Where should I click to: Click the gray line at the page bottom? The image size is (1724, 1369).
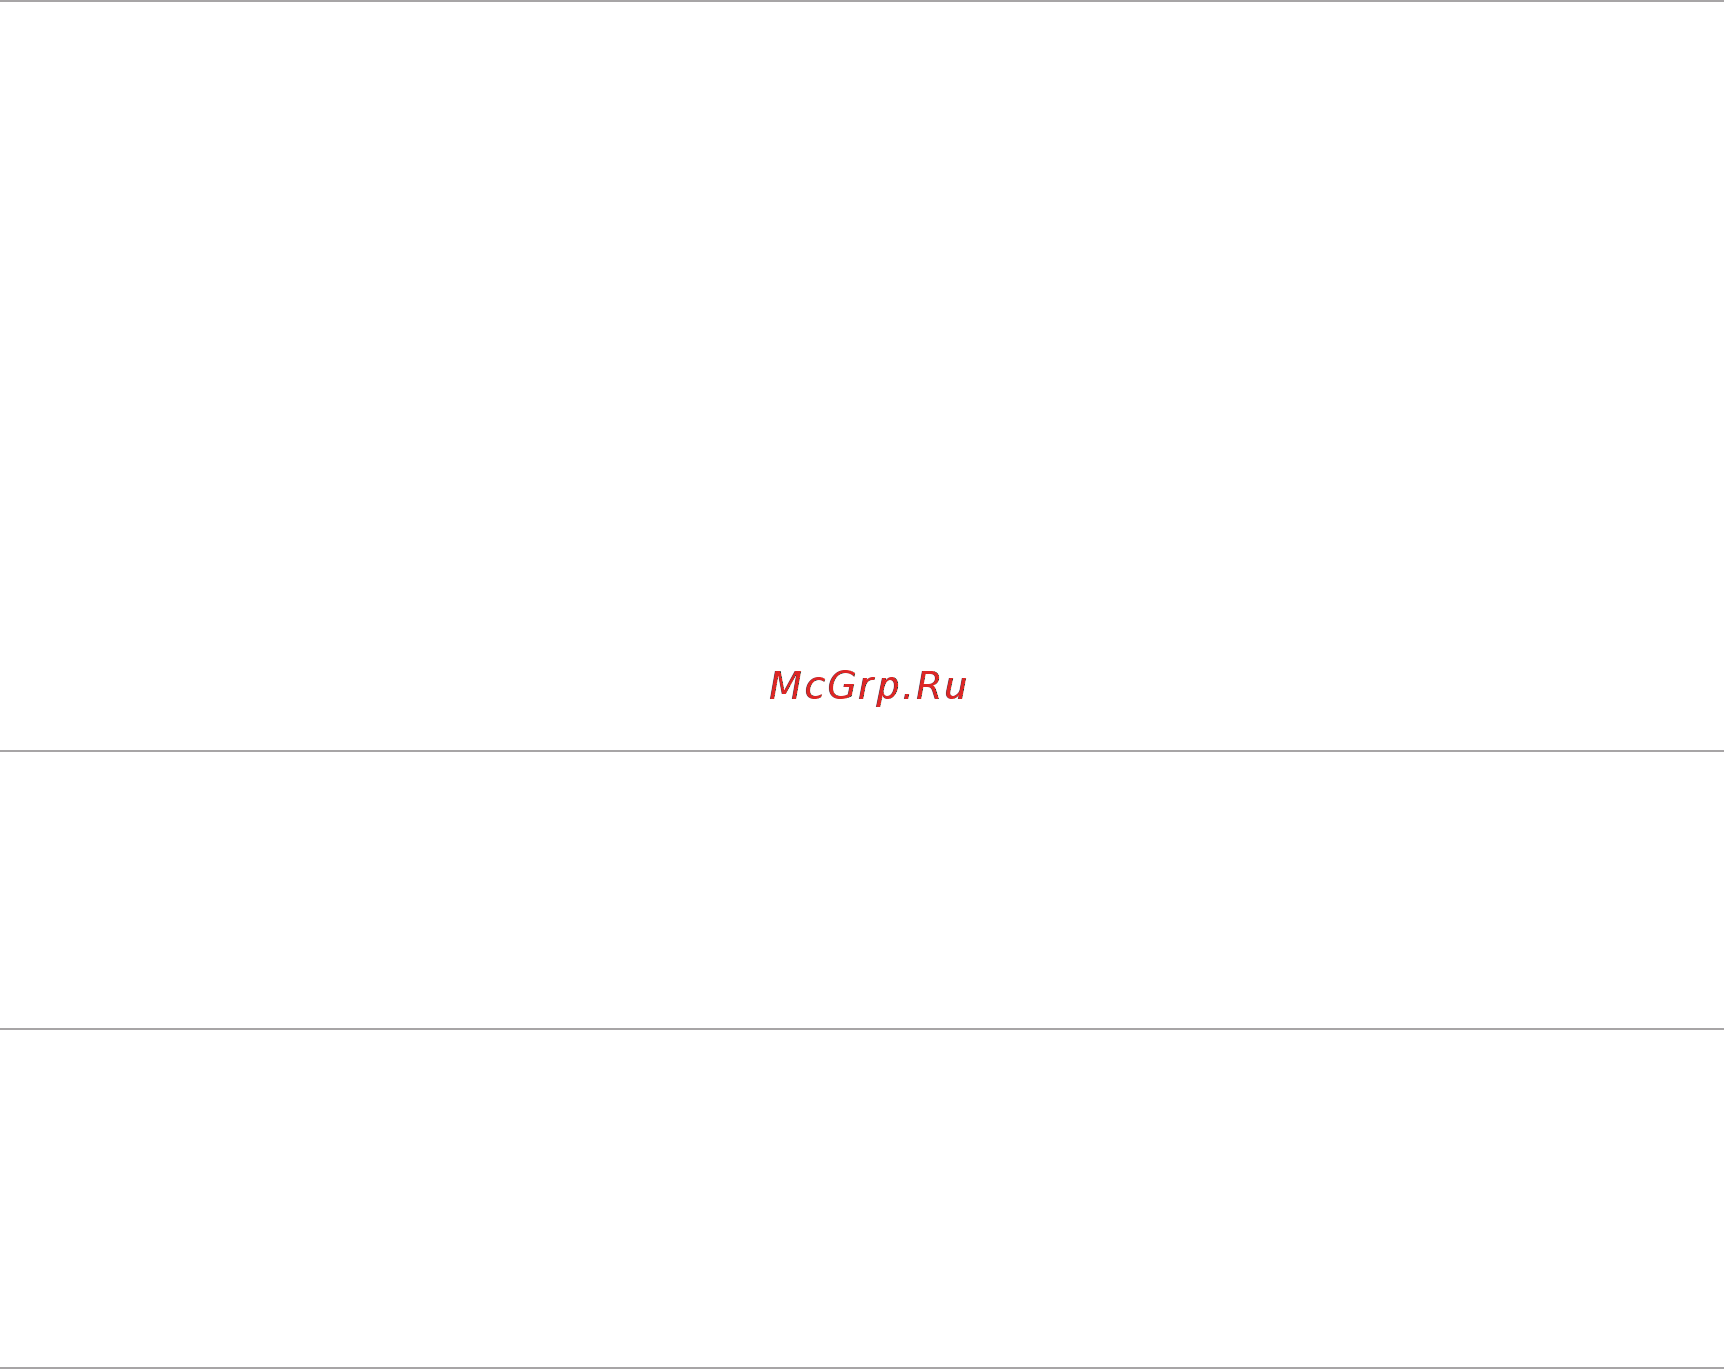pos(862,1367)
